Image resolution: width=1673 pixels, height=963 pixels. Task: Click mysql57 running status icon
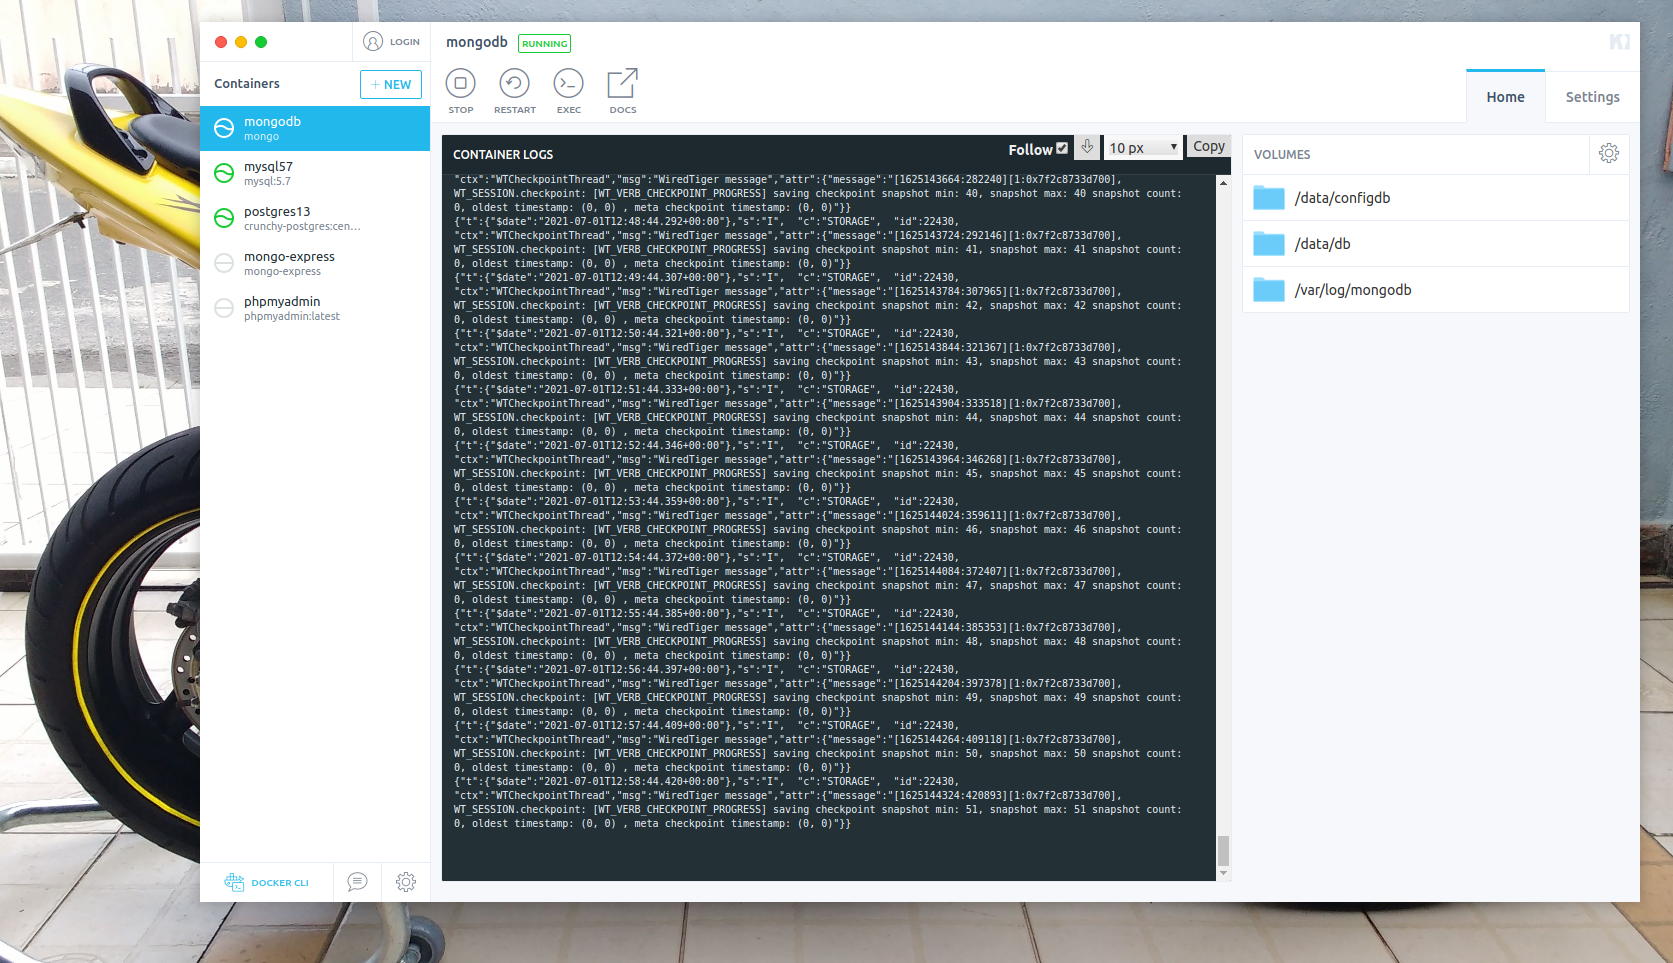224,173
